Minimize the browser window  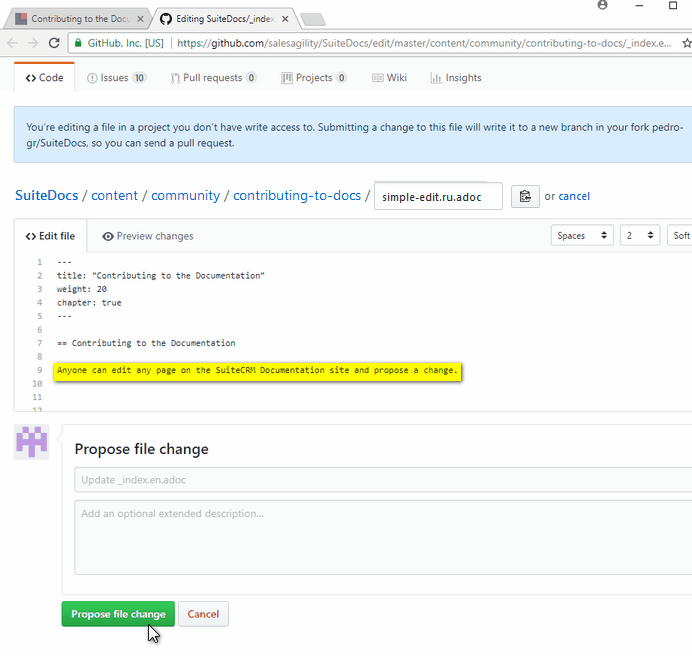[639, 5]
